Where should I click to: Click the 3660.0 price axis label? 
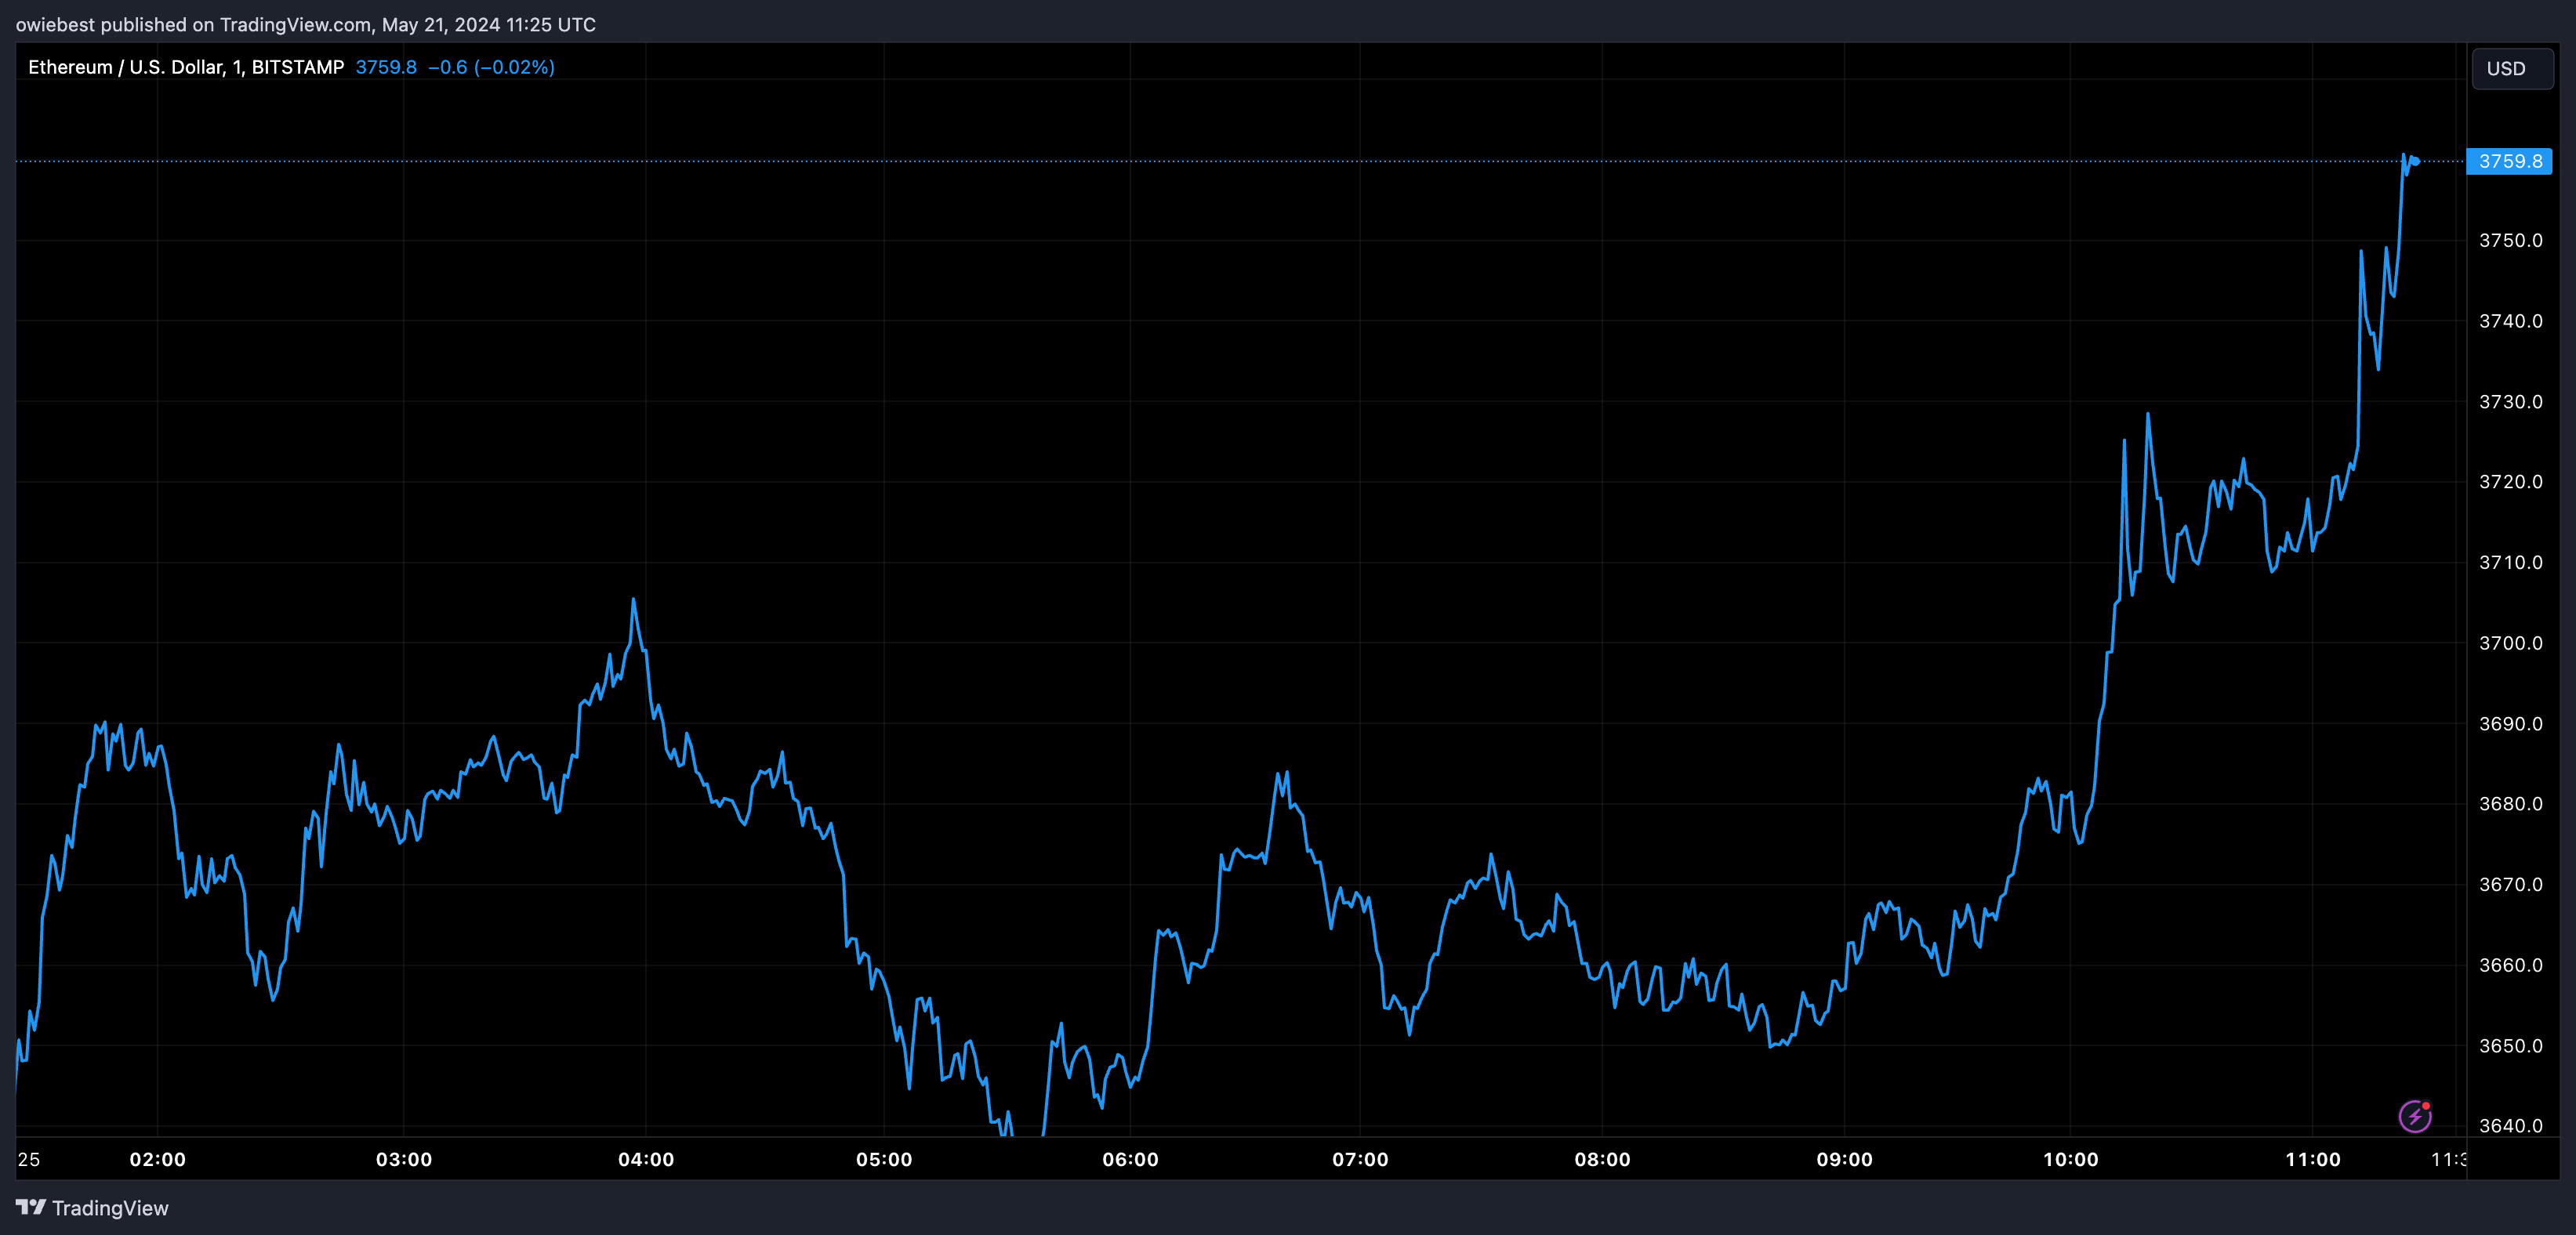2510,965
